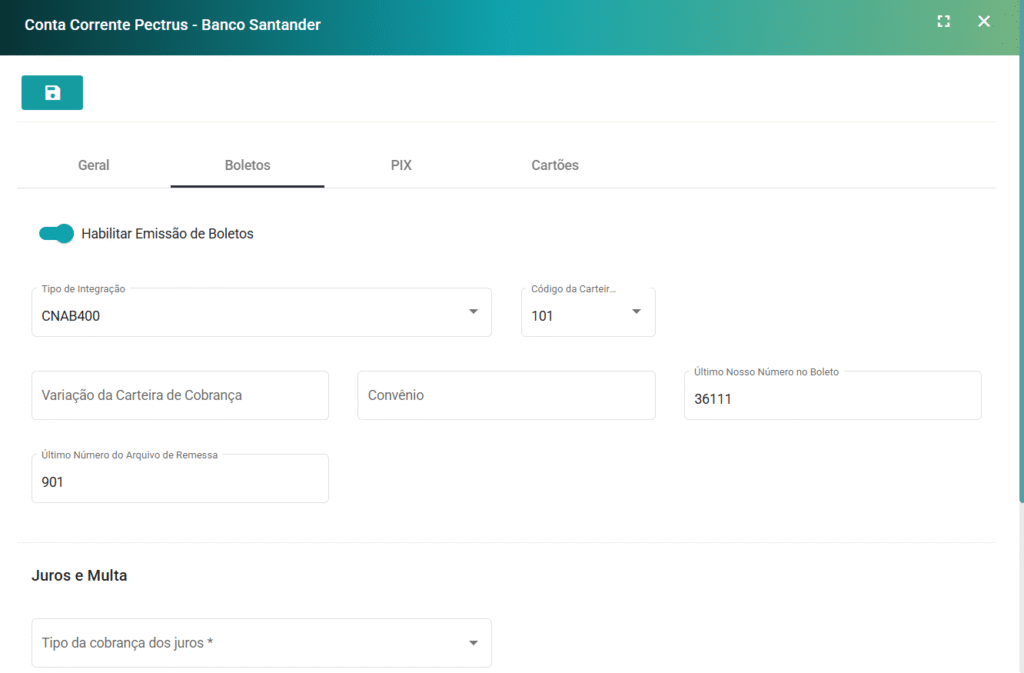Click into the Convênio input field
The image size is (1024, 673).
pos(506,395)
